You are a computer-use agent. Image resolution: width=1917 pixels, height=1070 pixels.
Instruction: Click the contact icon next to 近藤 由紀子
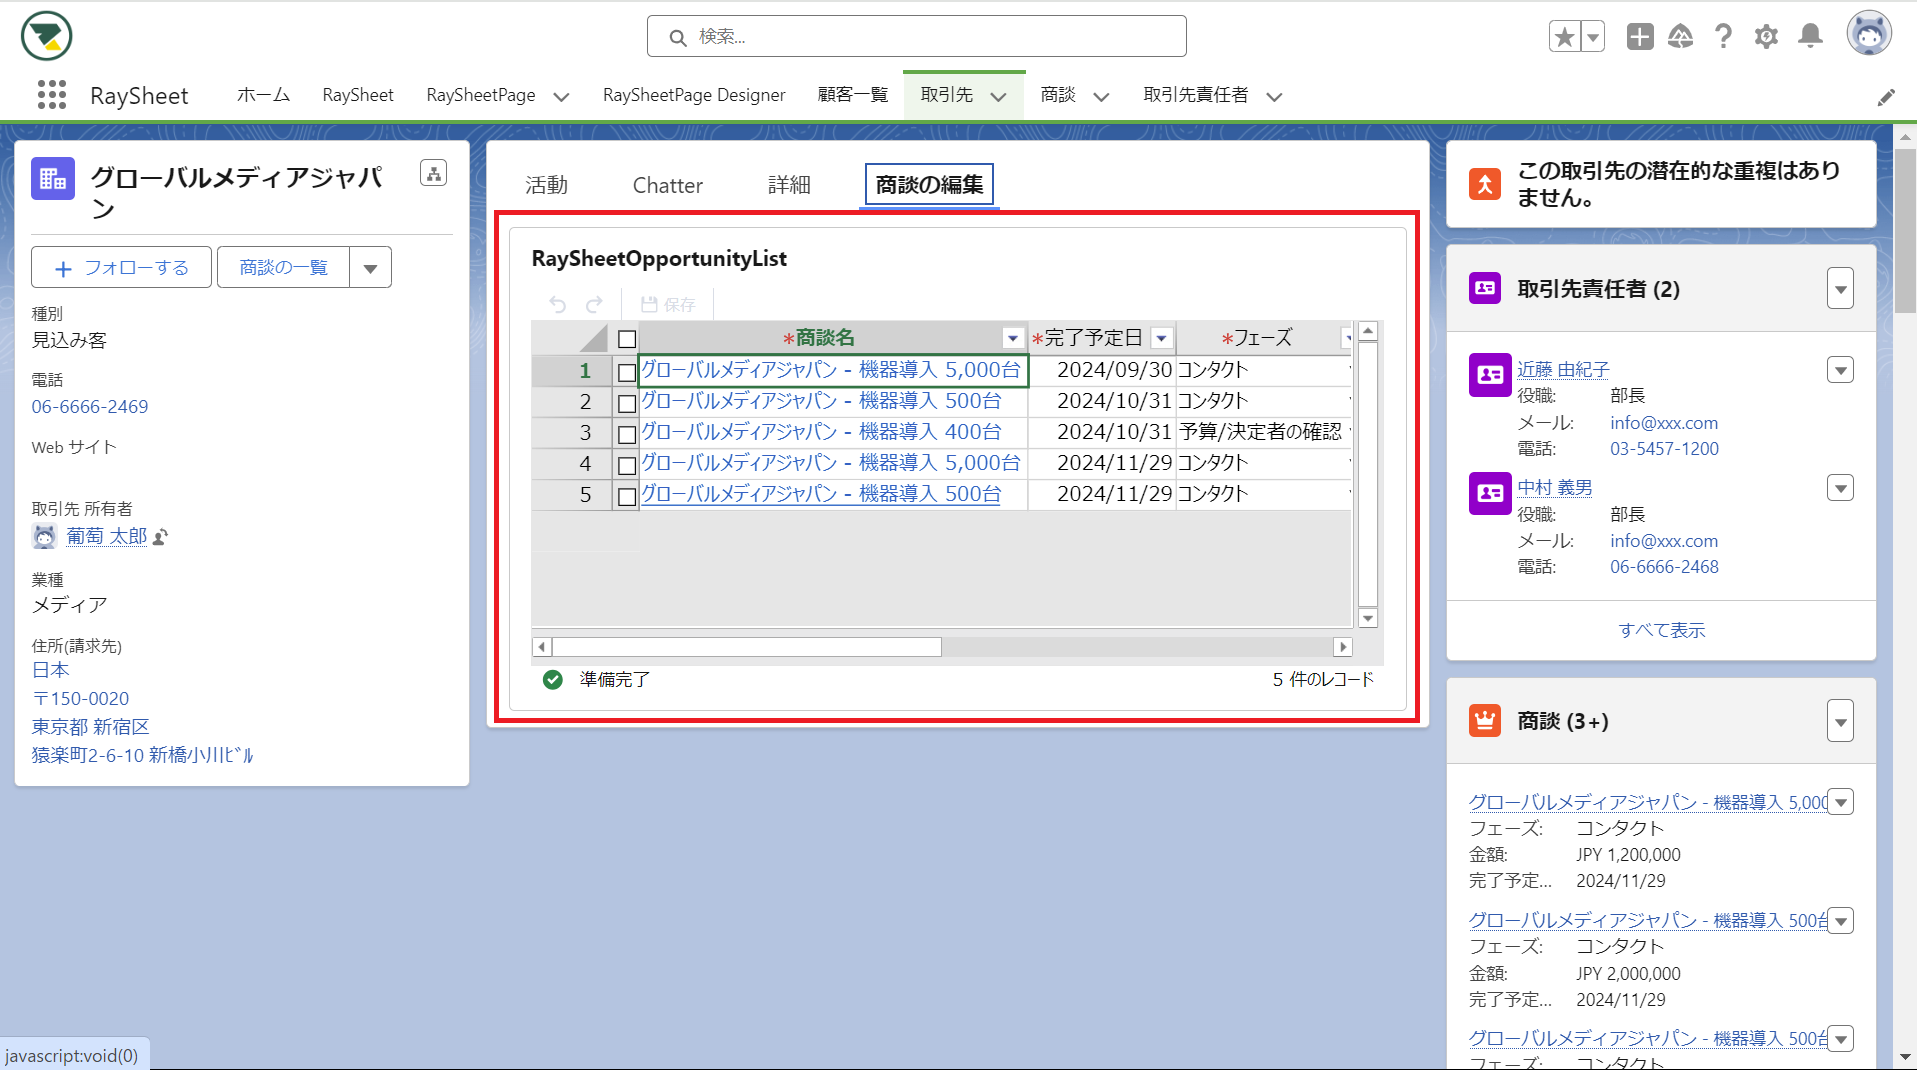pyautogui.click(x=1490, y=375)
